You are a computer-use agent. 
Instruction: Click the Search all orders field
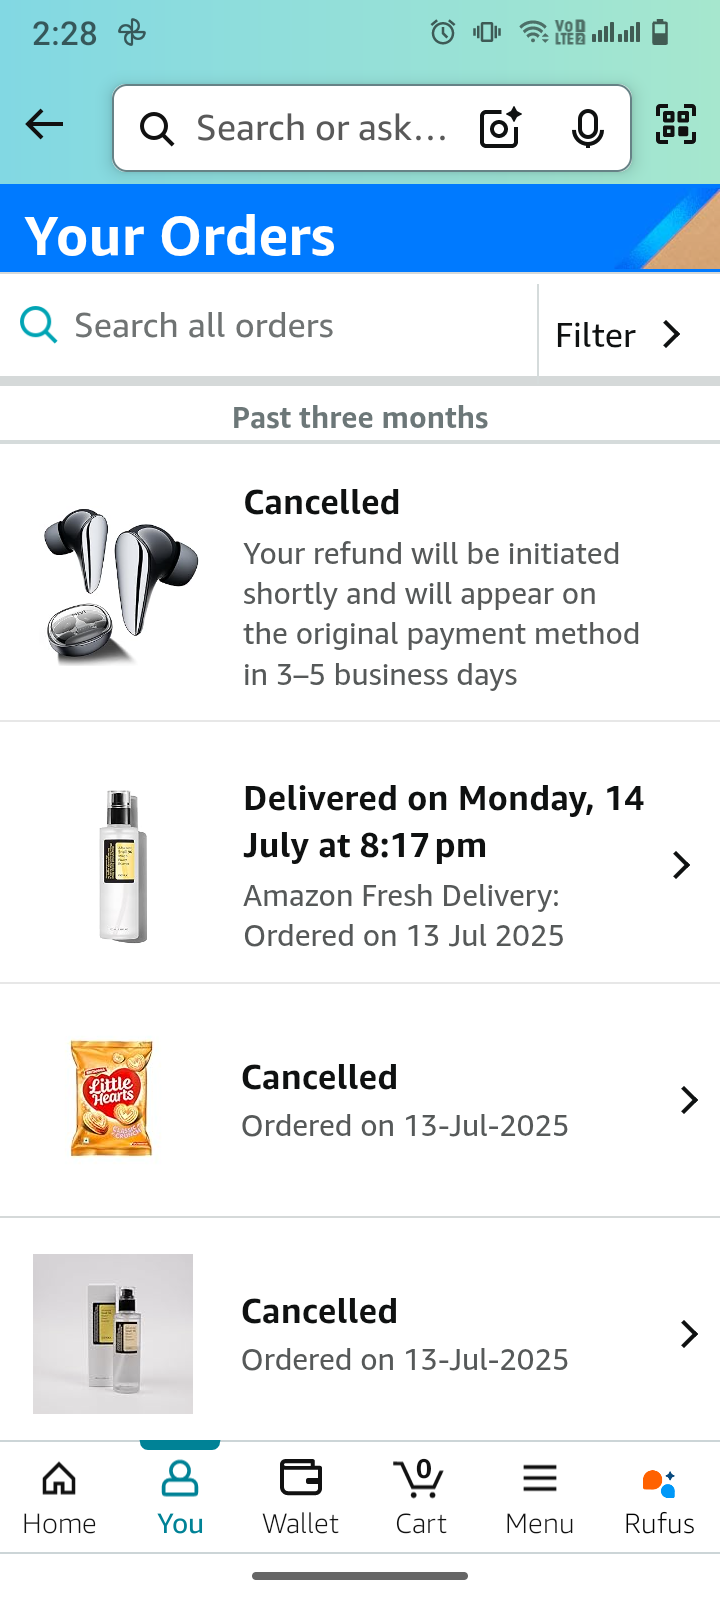click(x=280, y=326)
